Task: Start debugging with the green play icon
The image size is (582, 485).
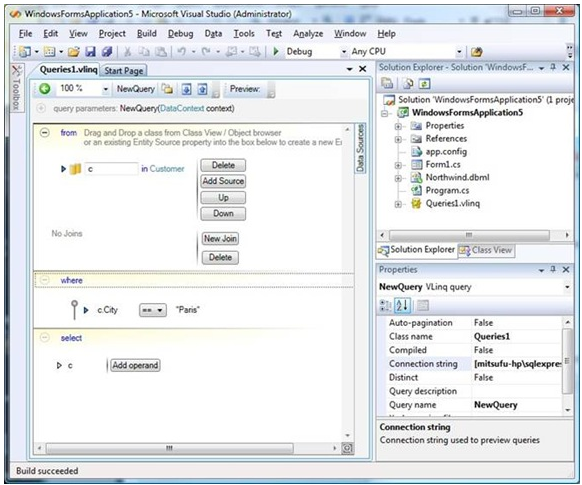Action: [x=276, y=51]
